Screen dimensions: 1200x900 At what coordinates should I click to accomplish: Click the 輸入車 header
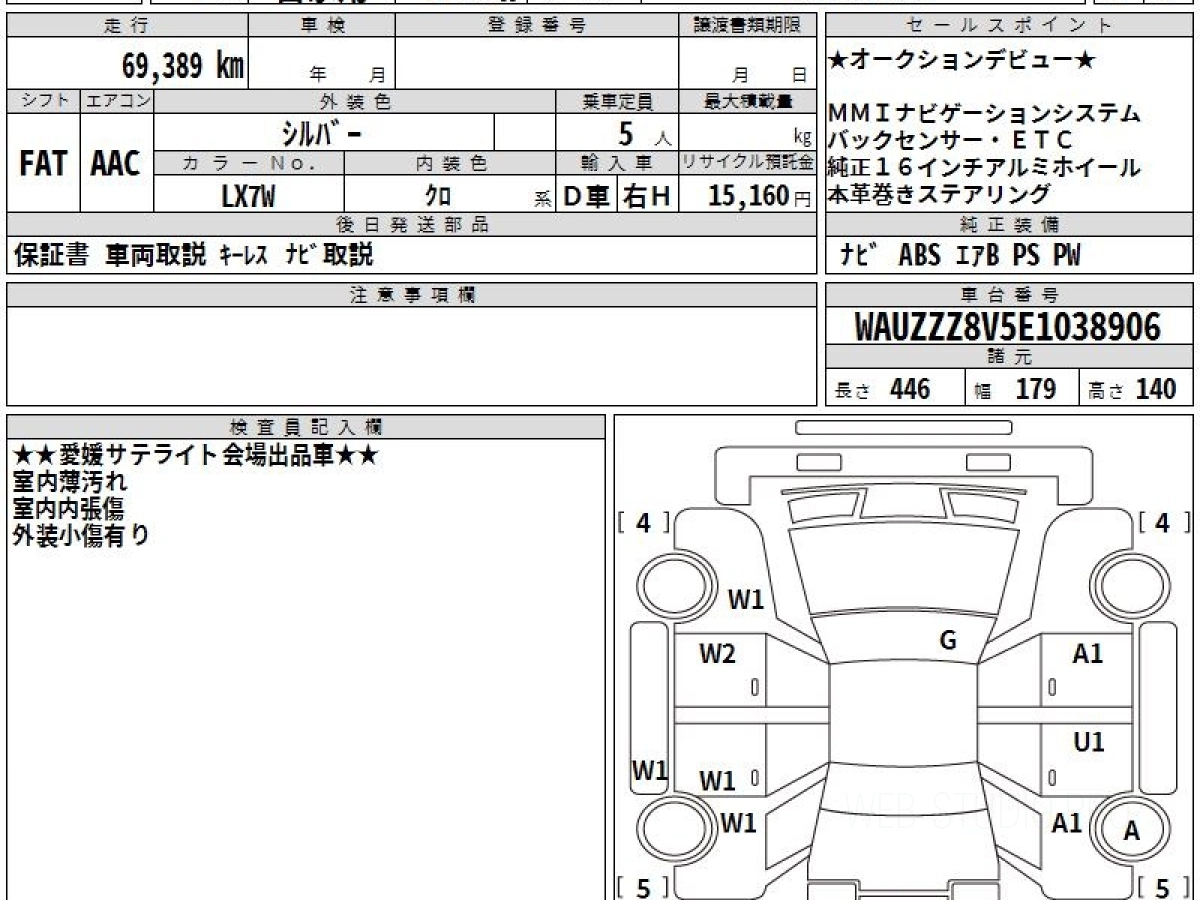click(617, 163)
